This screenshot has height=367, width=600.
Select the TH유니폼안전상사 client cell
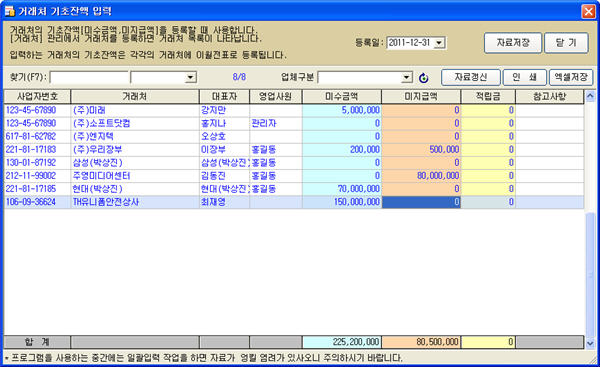click(x=135, y=202)
